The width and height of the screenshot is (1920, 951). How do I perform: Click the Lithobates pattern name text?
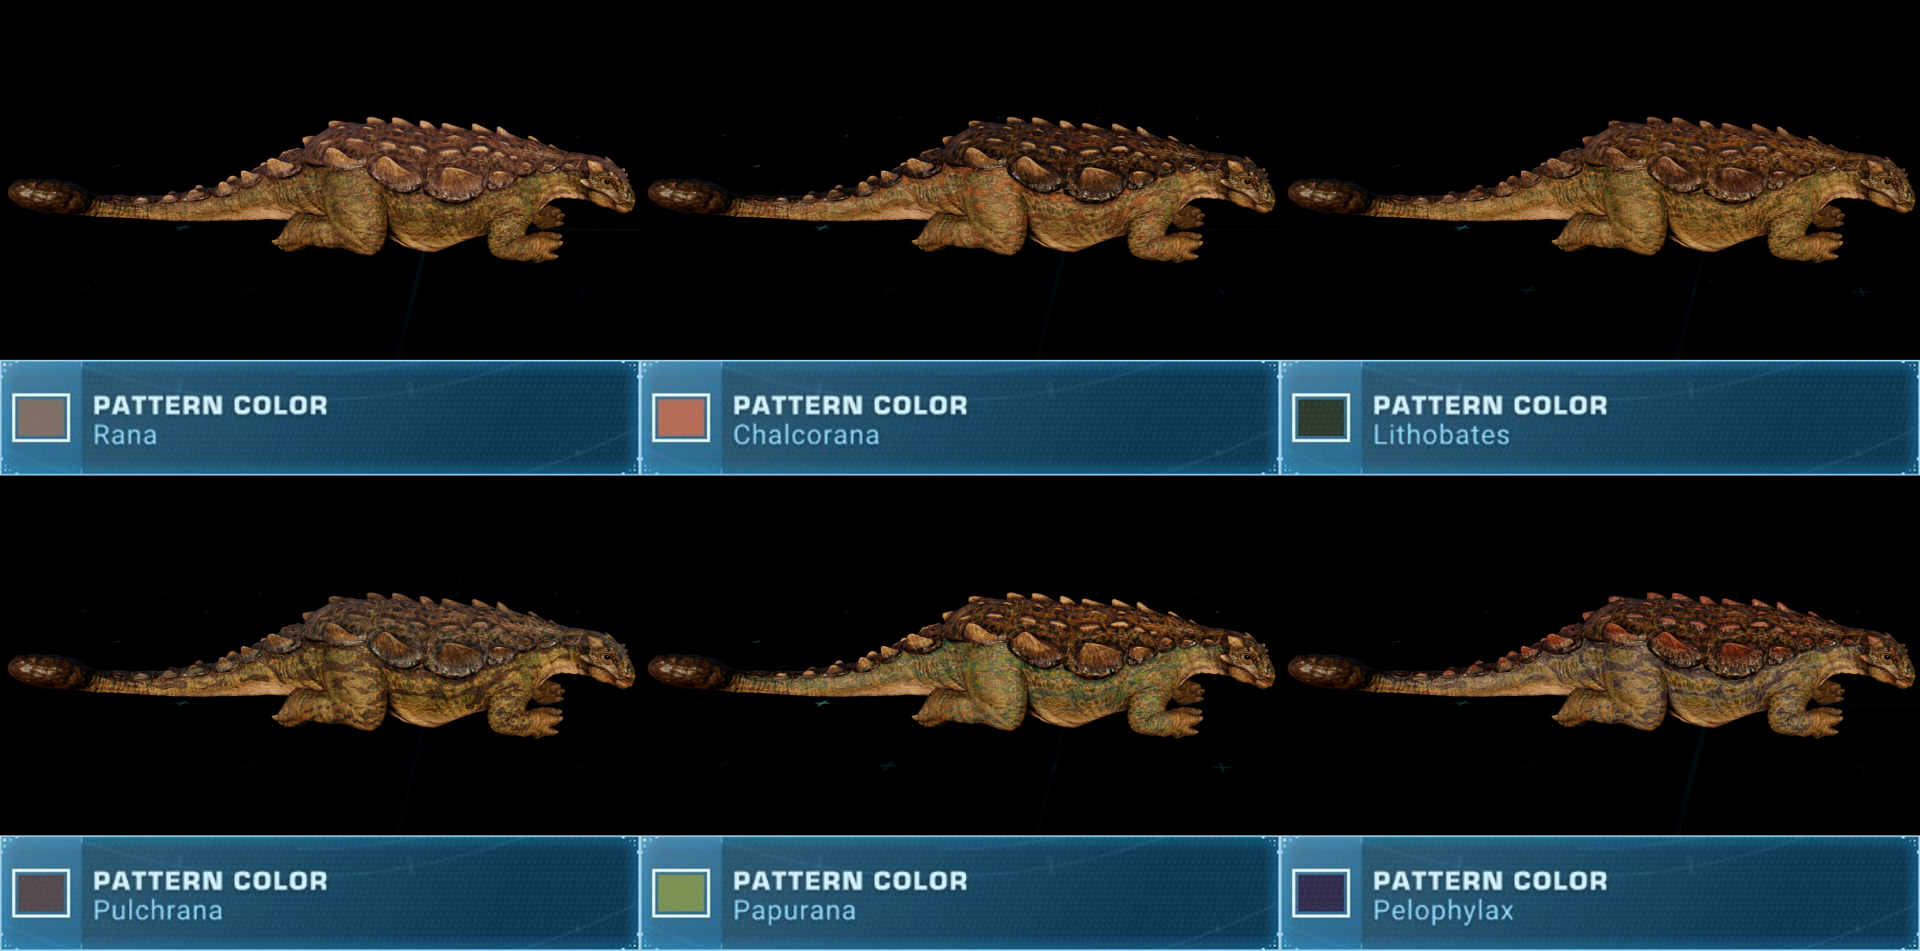point(1441,435)
